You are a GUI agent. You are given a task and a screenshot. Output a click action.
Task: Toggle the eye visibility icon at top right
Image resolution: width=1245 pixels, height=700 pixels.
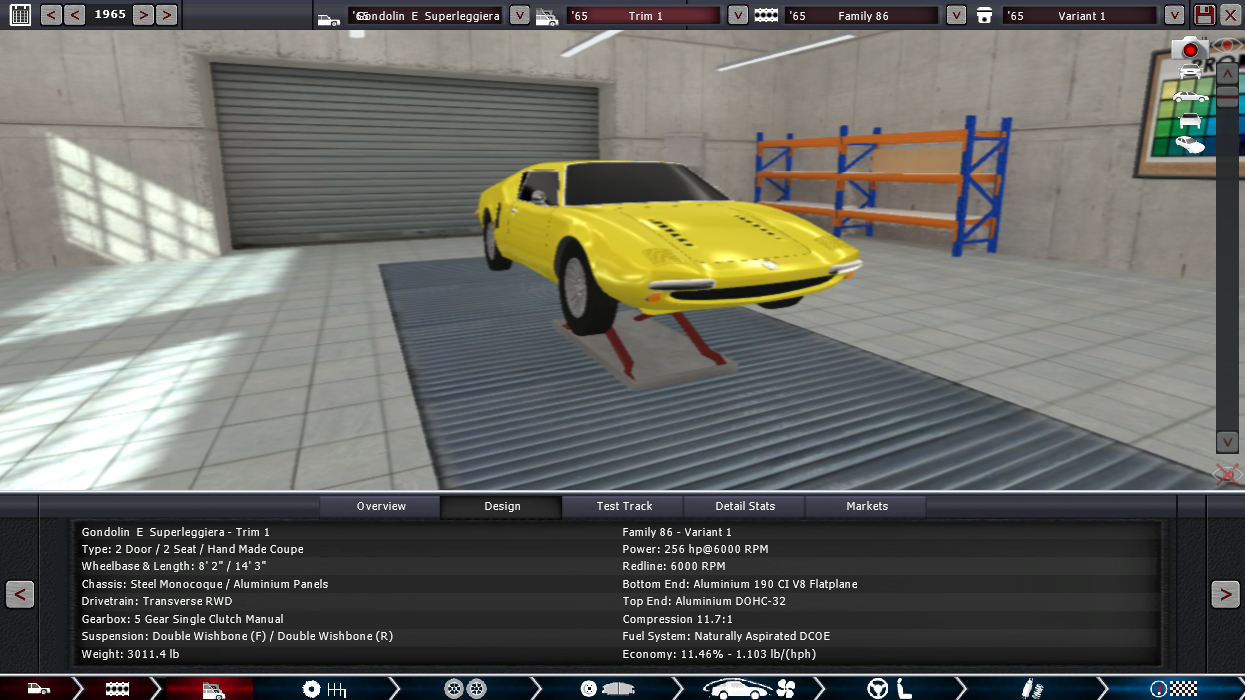tap(1227, 45)
